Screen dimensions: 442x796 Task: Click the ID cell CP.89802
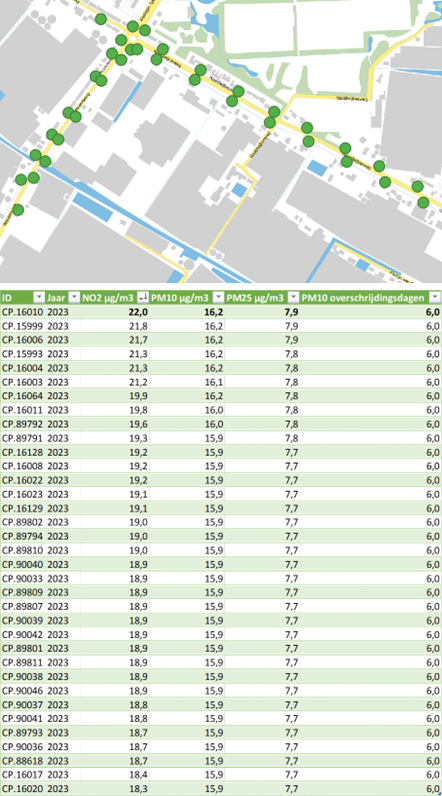23,522
